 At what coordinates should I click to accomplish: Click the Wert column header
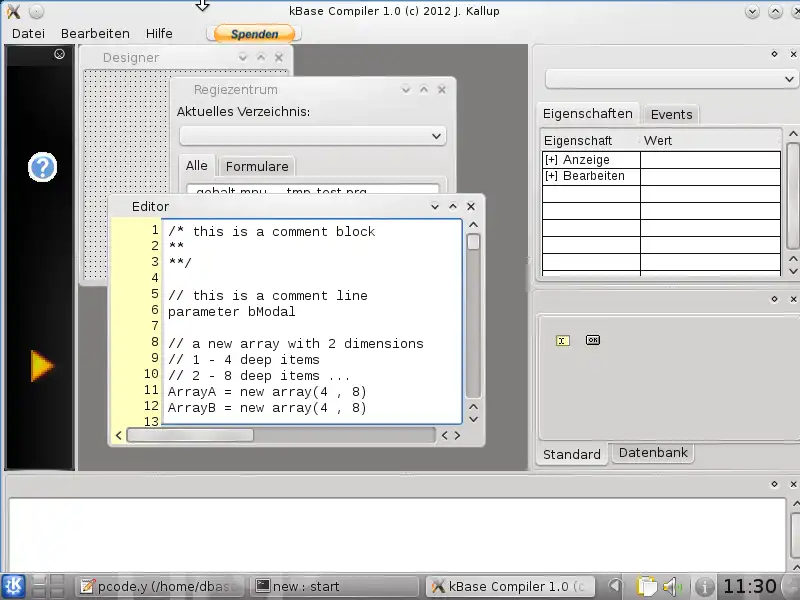(710, 140)
